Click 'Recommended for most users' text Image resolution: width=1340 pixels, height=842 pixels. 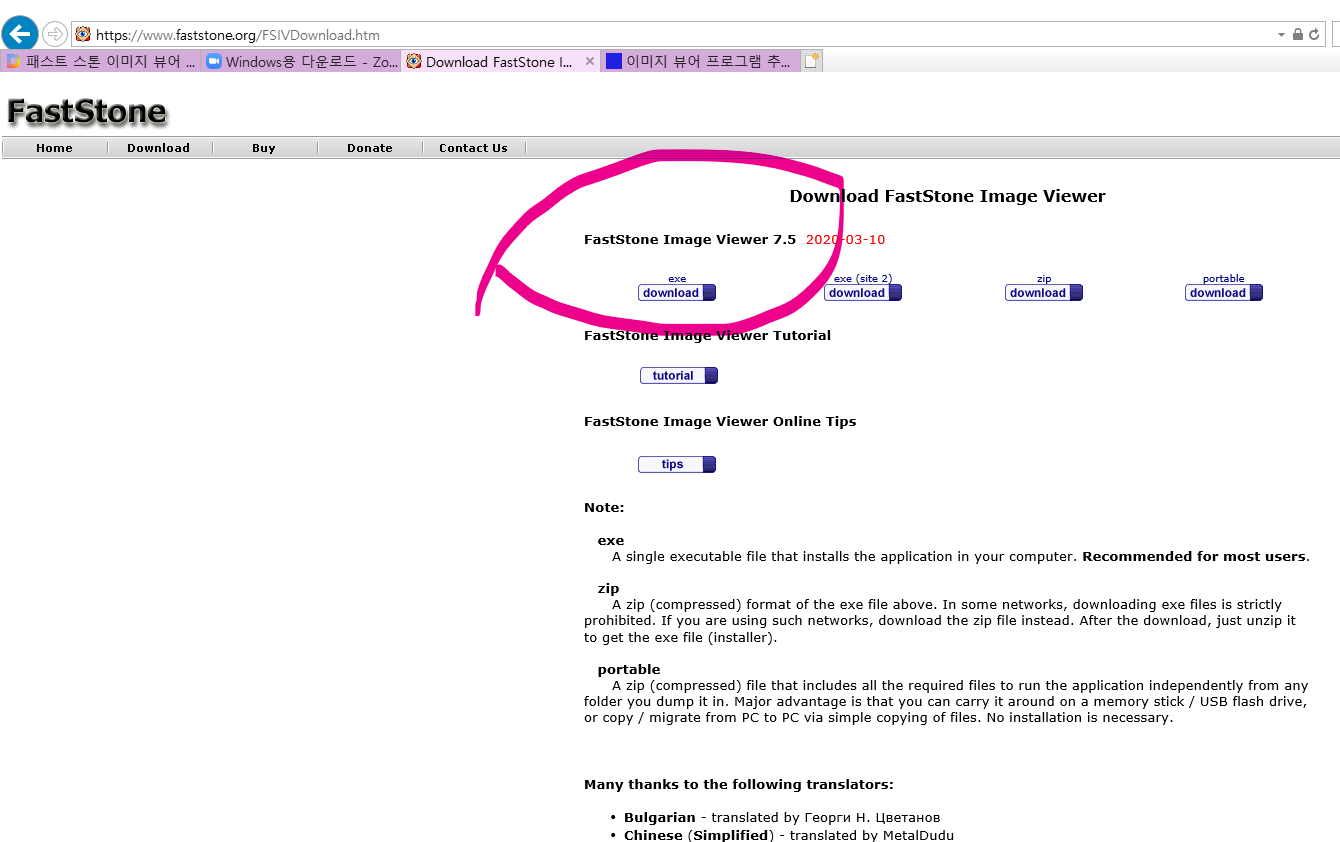point(1193,557)
